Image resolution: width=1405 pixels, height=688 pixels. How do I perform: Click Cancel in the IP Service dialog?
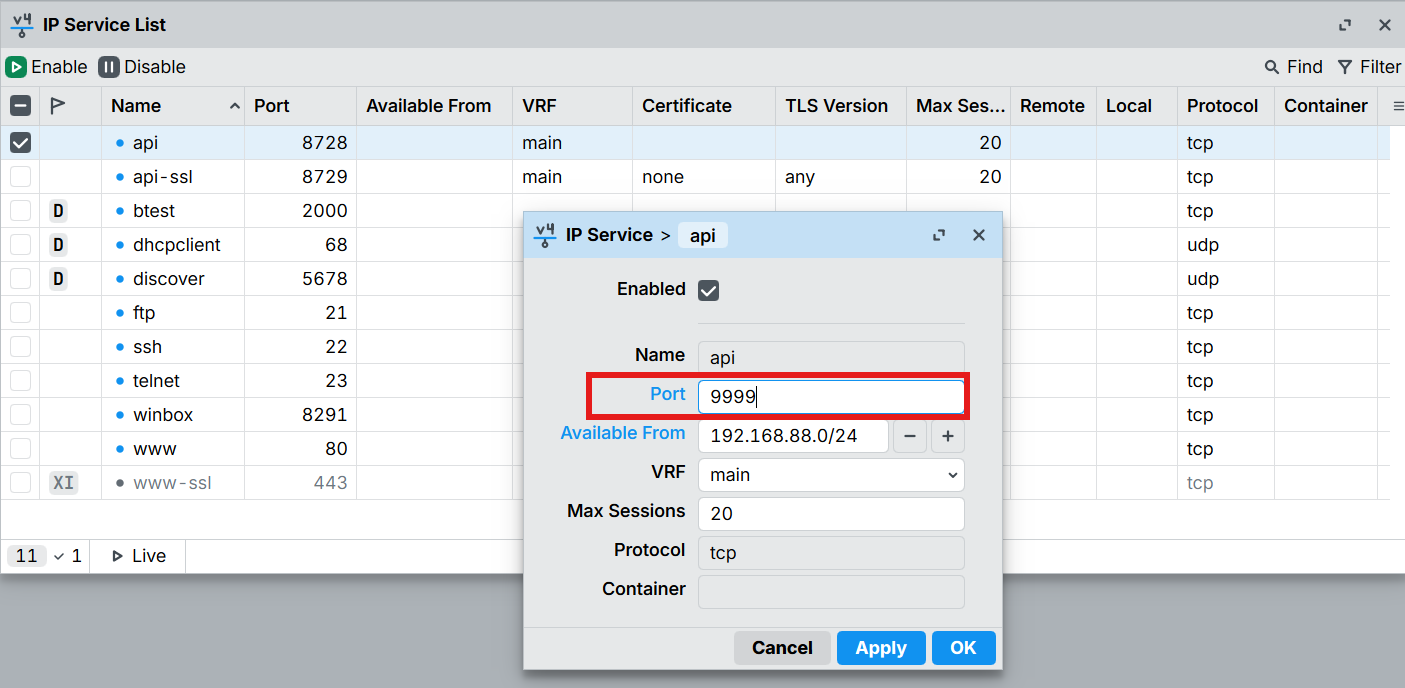(x=781, y=648)
